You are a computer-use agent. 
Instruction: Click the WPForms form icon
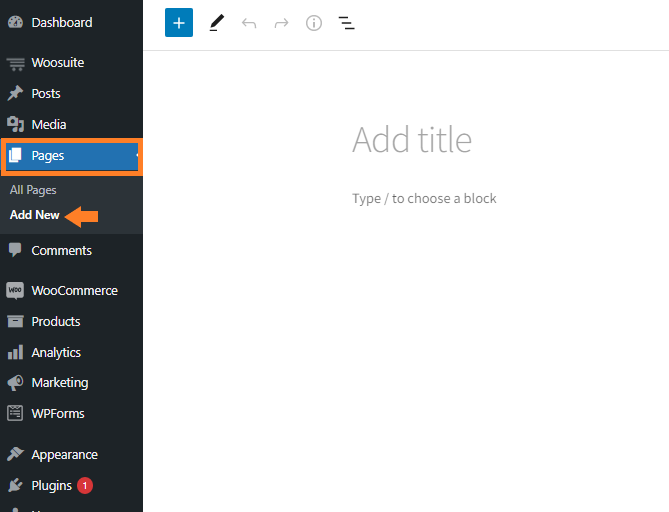click(15, 413)
